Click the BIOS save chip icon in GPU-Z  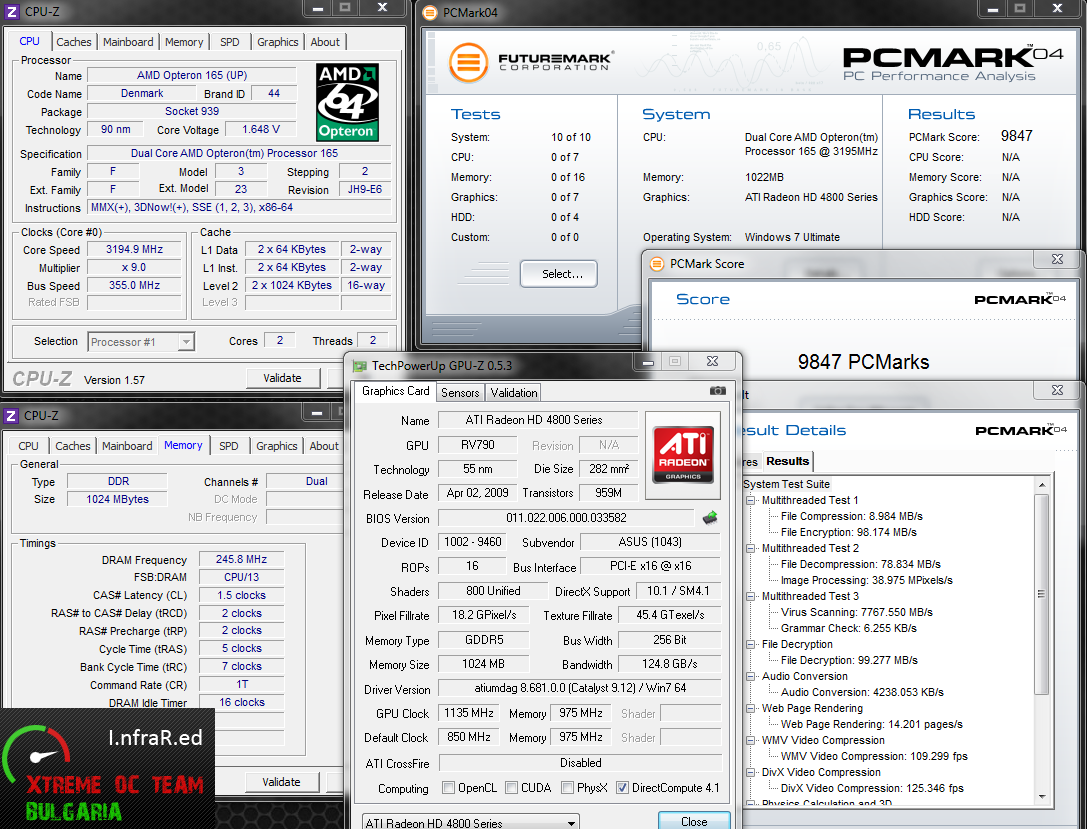pyautogui.click(x=710, y=518)
